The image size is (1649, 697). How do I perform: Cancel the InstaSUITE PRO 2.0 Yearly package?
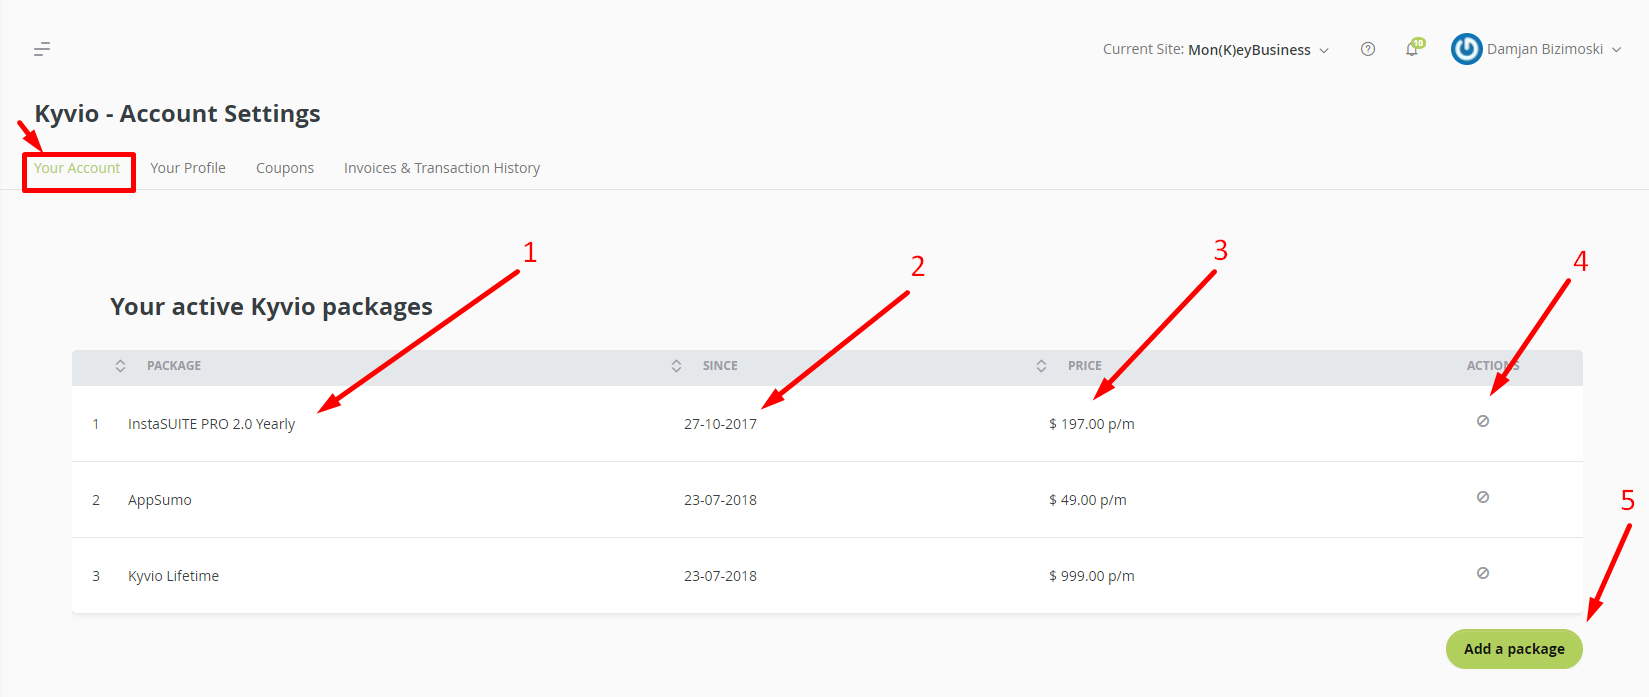pyautogui.click(x=1483, y=421)
